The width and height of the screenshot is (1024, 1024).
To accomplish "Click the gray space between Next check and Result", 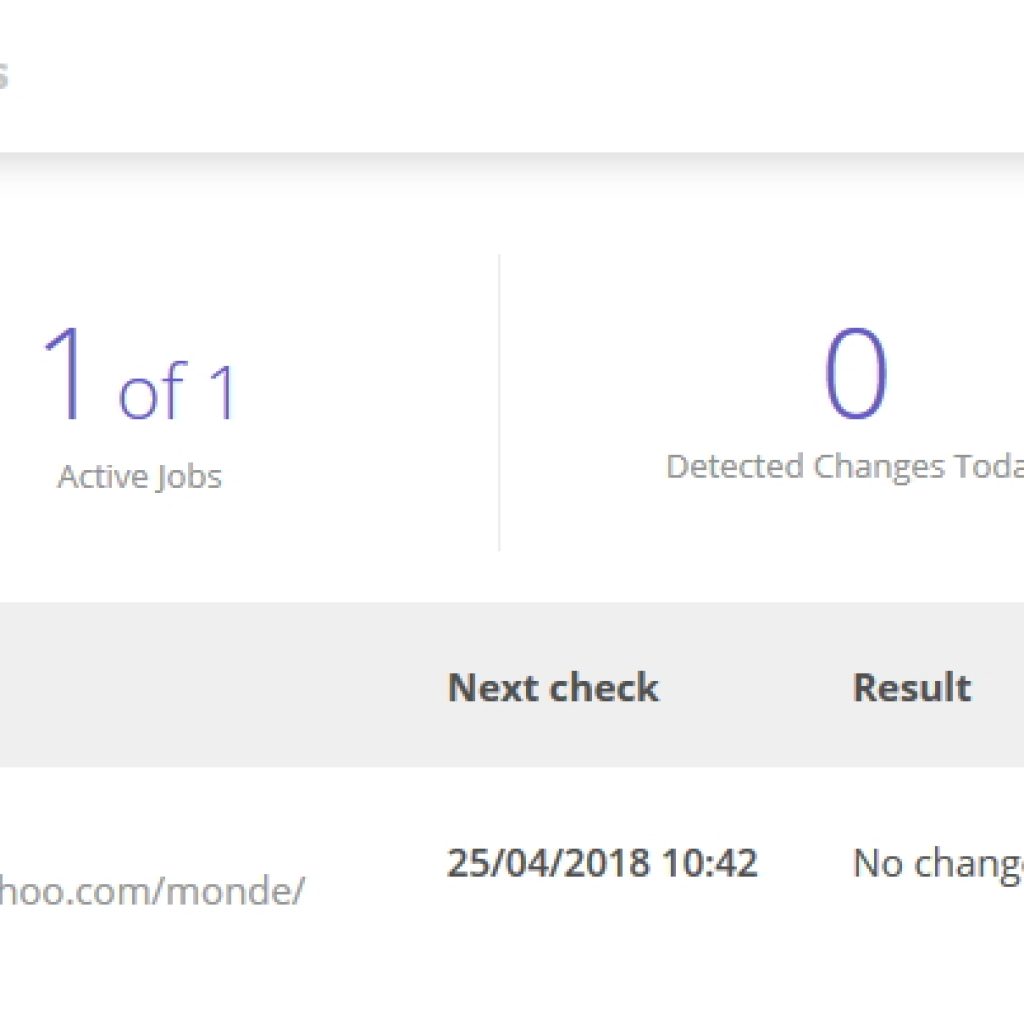I will click(x=755, y=688).
